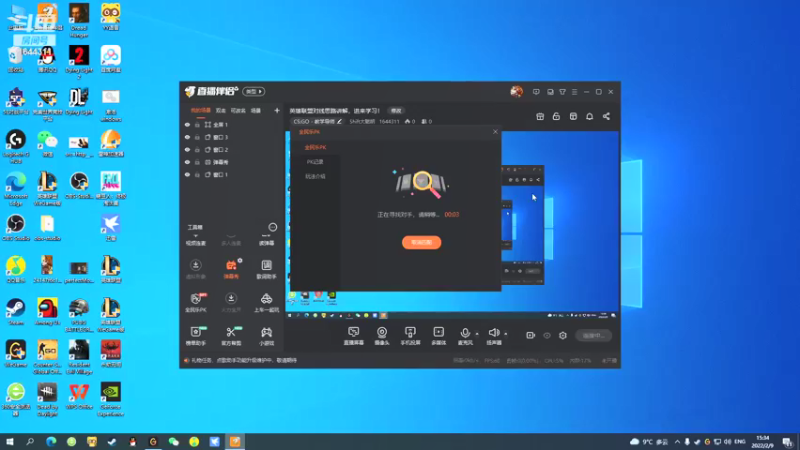800x450 pixels.
Task: Open Steam from the taskbar
Action: pyautogui.click(x=112, y=442)
